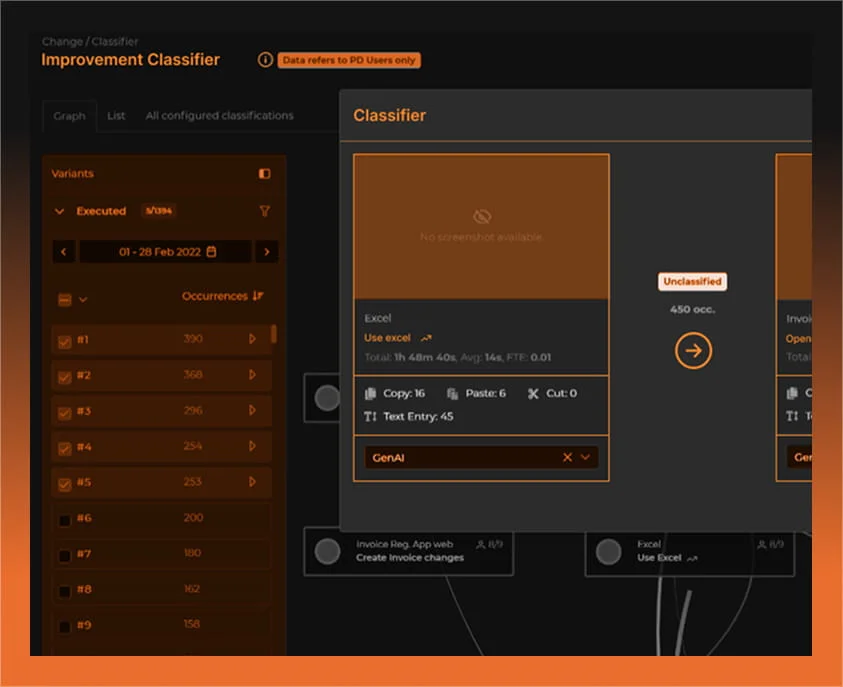Open selection options chevron beside select-all
The height and width of the screenshot is (687, 843).
click(83, 299)
